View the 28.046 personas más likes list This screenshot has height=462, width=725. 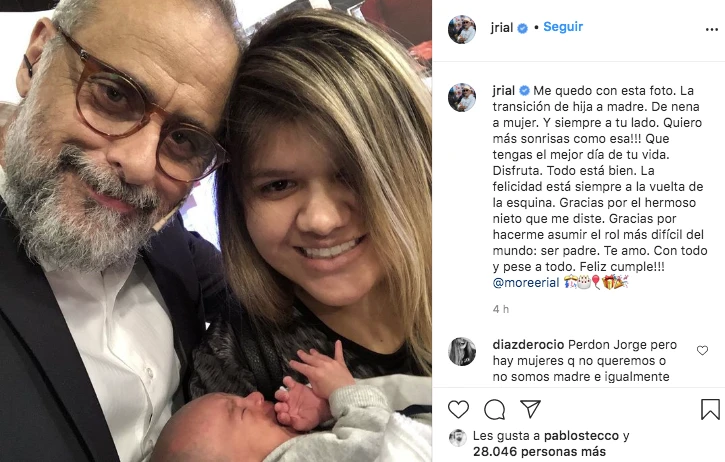pos(539,451)
